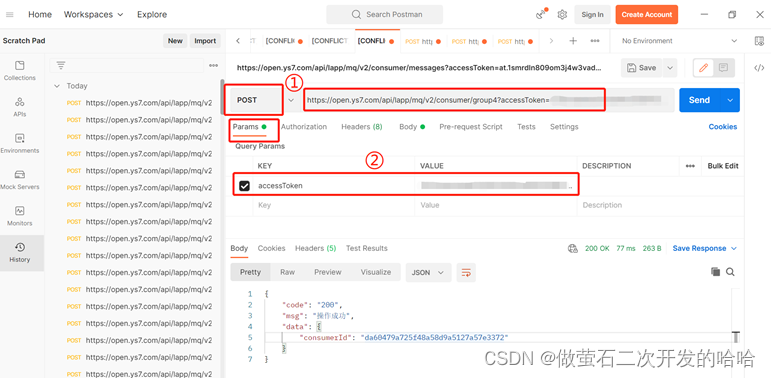Image resolution: width=771 pixels, height=378 pixels.
Task: Open the response Cookies tab
Action: point(271,248)
